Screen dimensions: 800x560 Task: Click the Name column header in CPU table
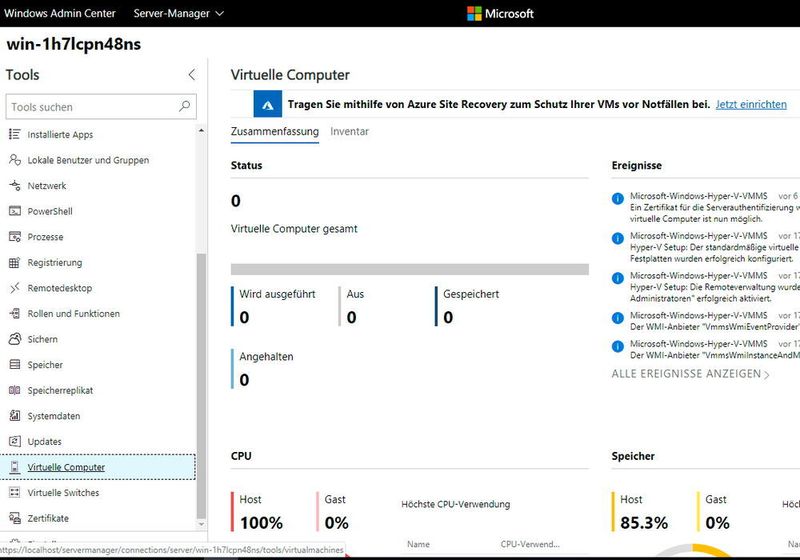pyautogui.click(x=418, y=544)
